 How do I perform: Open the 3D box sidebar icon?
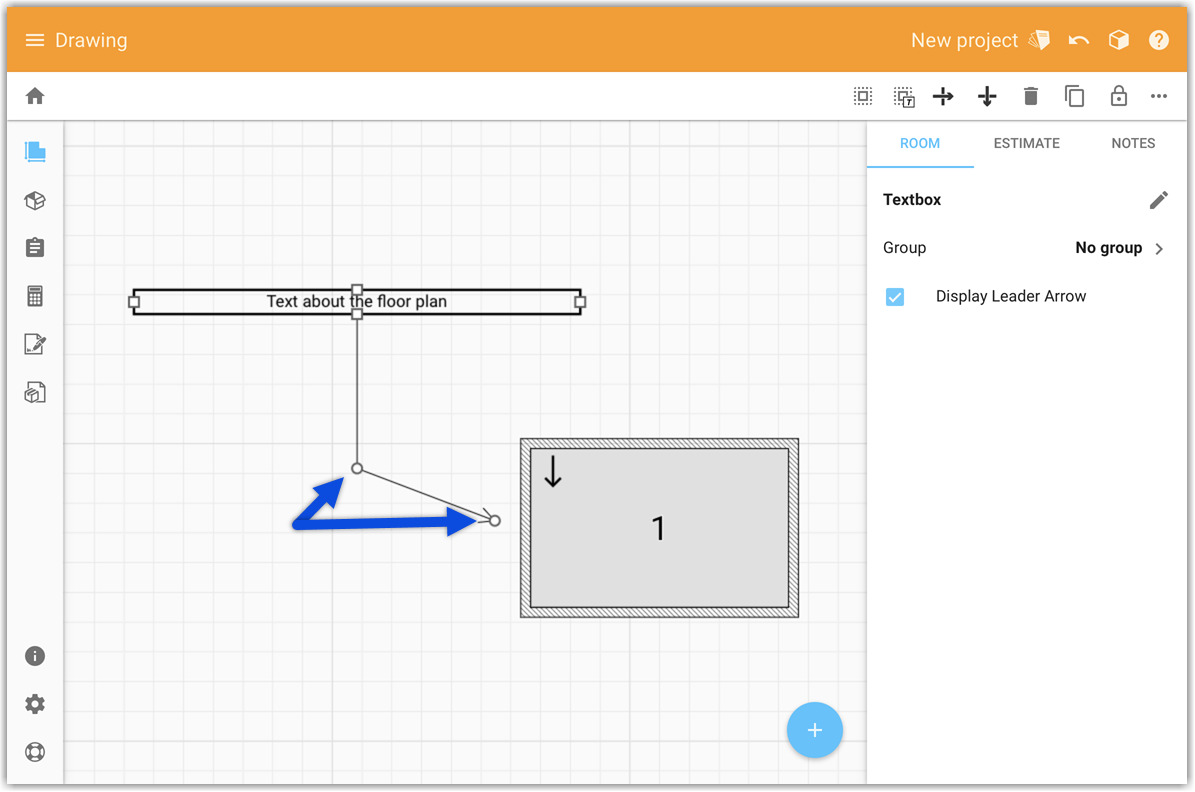pyautogui.click(x=35, y=200)
